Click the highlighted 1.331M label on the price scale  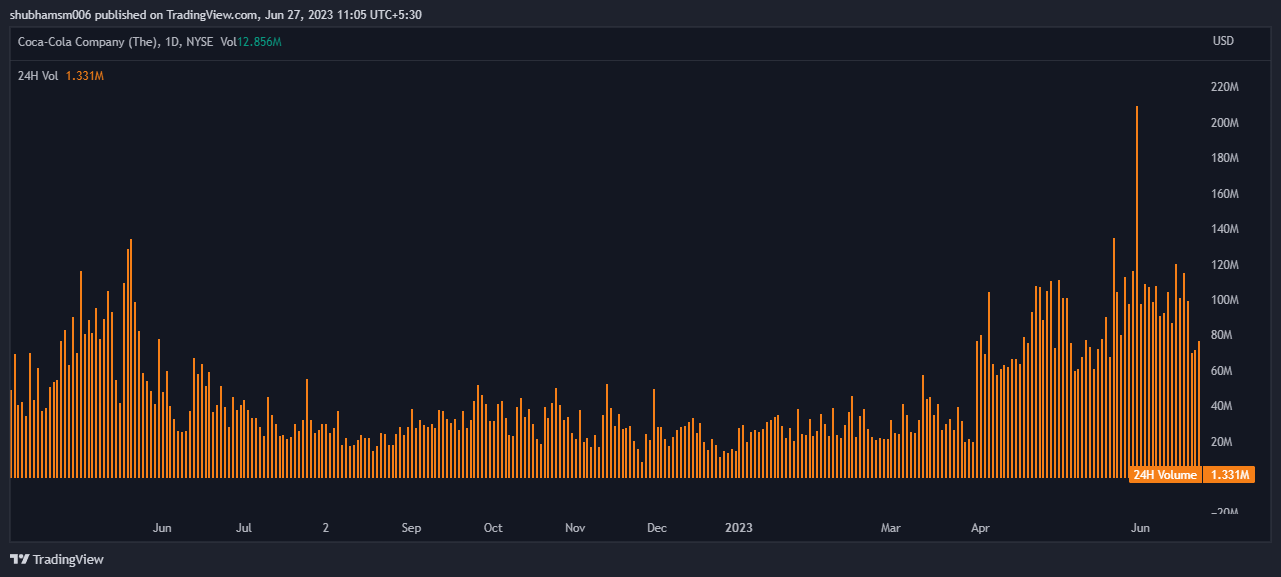[1228, 475]
